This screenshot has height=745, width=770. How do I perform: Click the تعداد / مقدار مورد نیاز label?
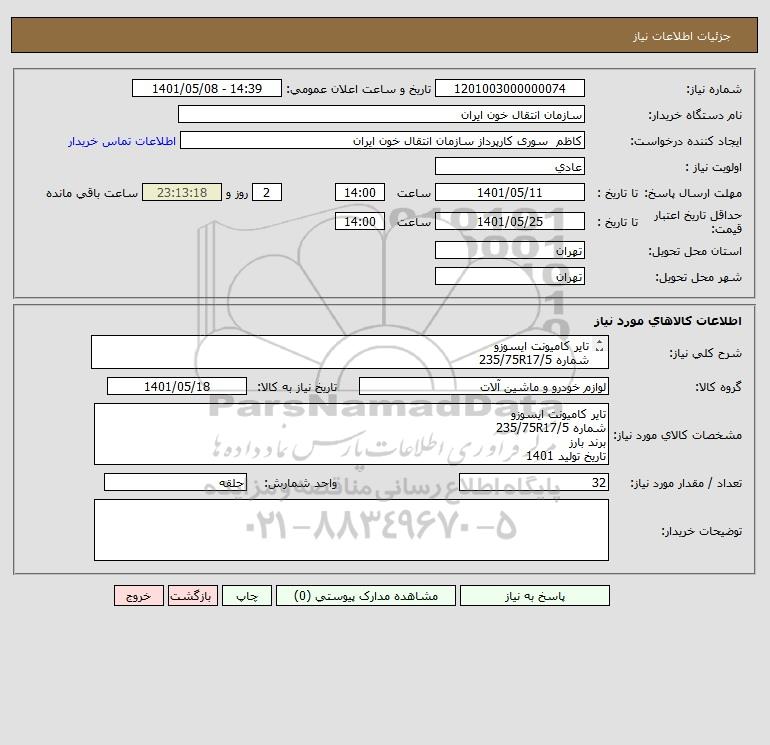point(686,483)
